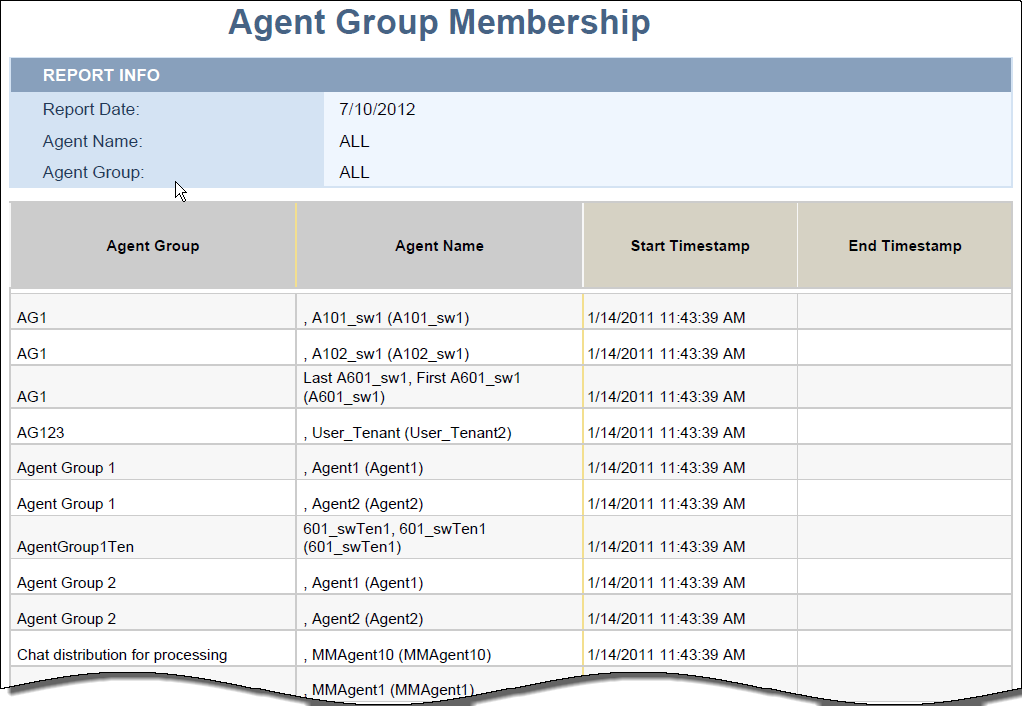Click the Chat distribution for processing cell

(122, 655)
